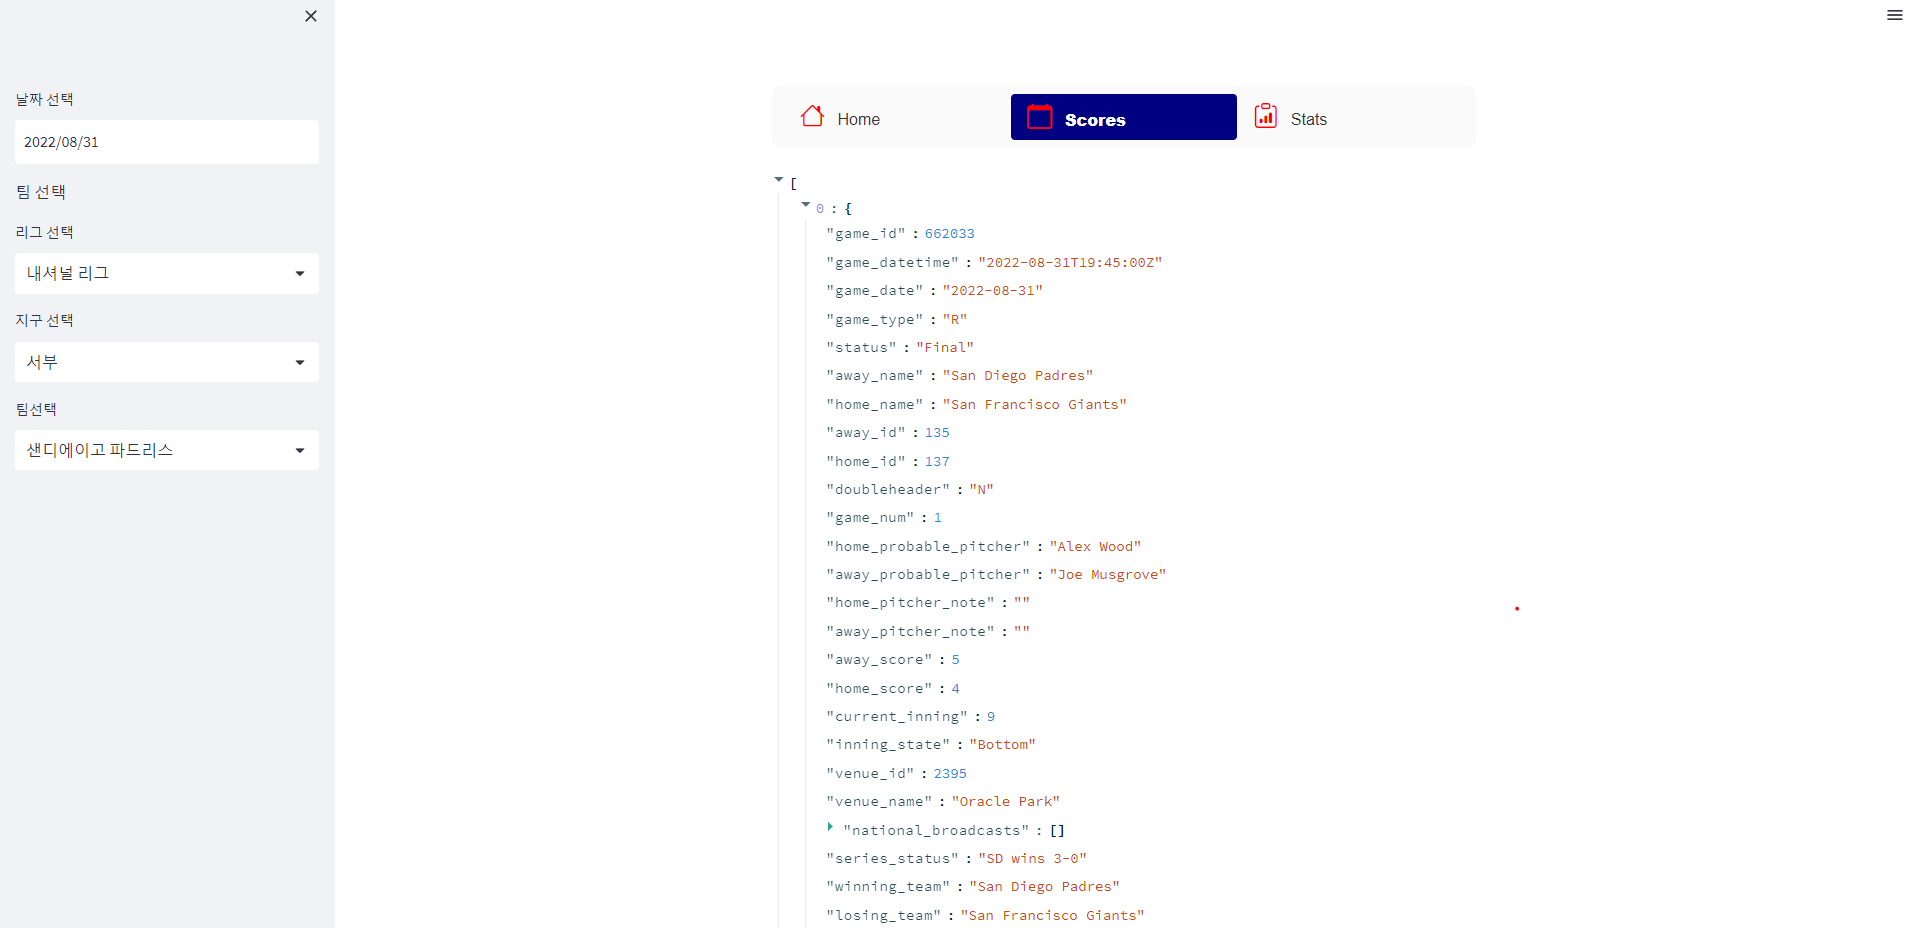Click the away_score value 5
1910x928 pixels.
tap(955, 660)
